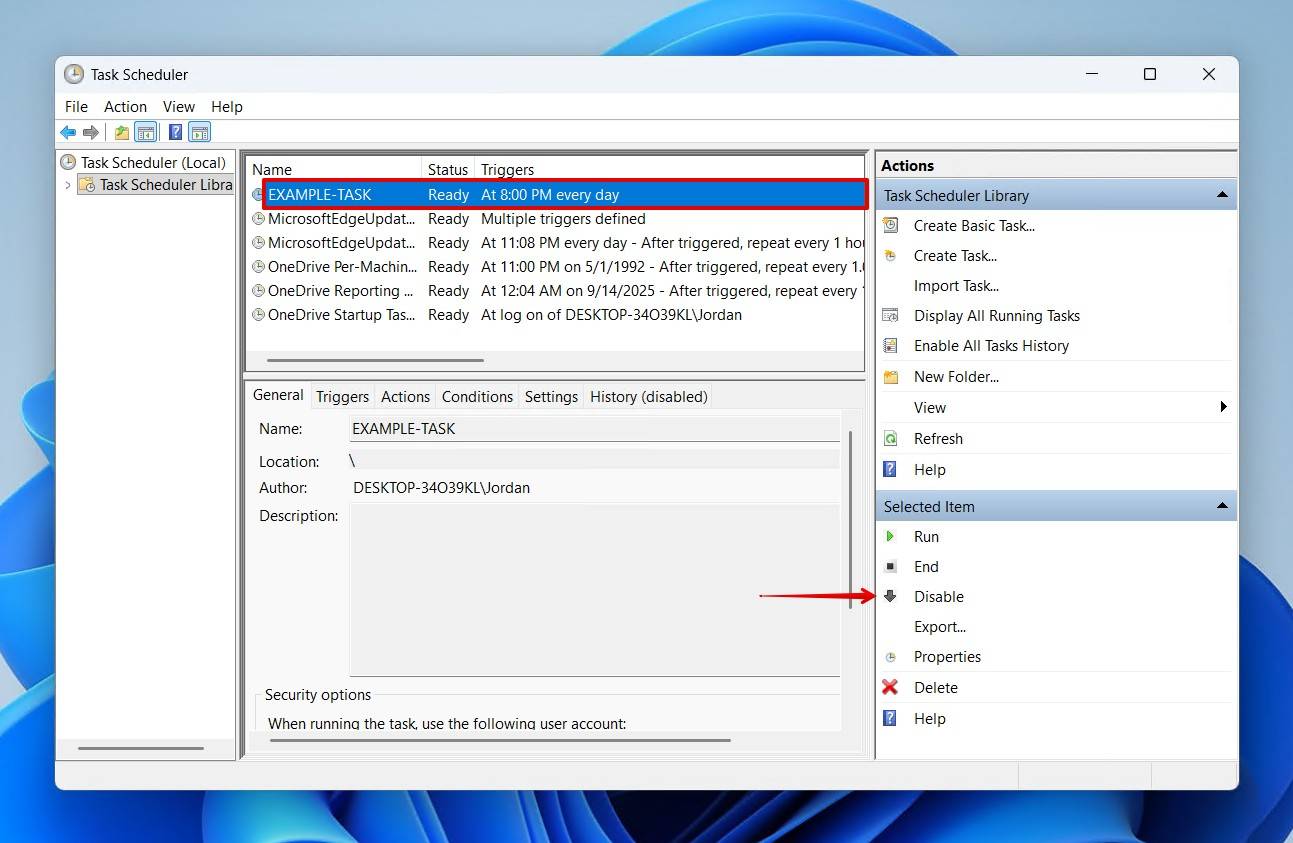The width and height of the screenshot is (1293, 843).
Task: Open the Action menu
Action: pos(125,106)
